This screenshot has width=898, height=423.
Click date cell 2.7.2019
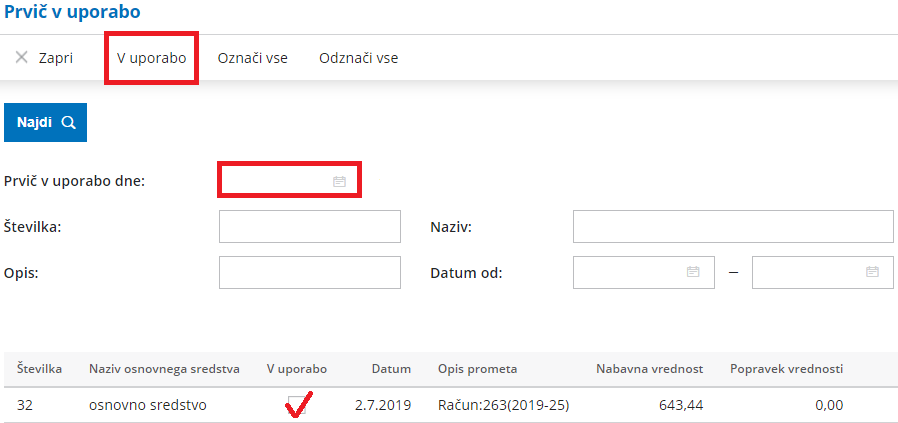tap(383, 406)
